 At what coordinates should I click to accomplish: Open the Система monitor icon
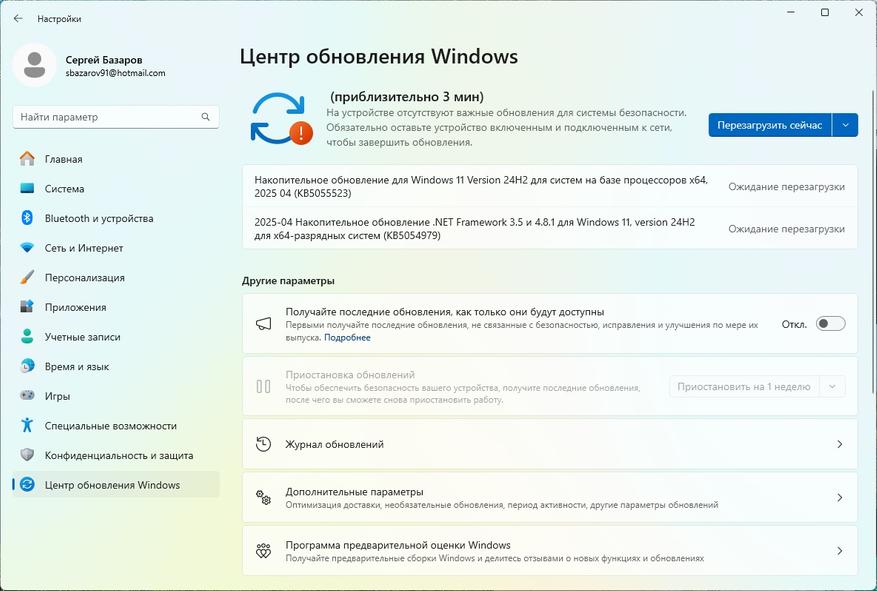pos(27,188)
